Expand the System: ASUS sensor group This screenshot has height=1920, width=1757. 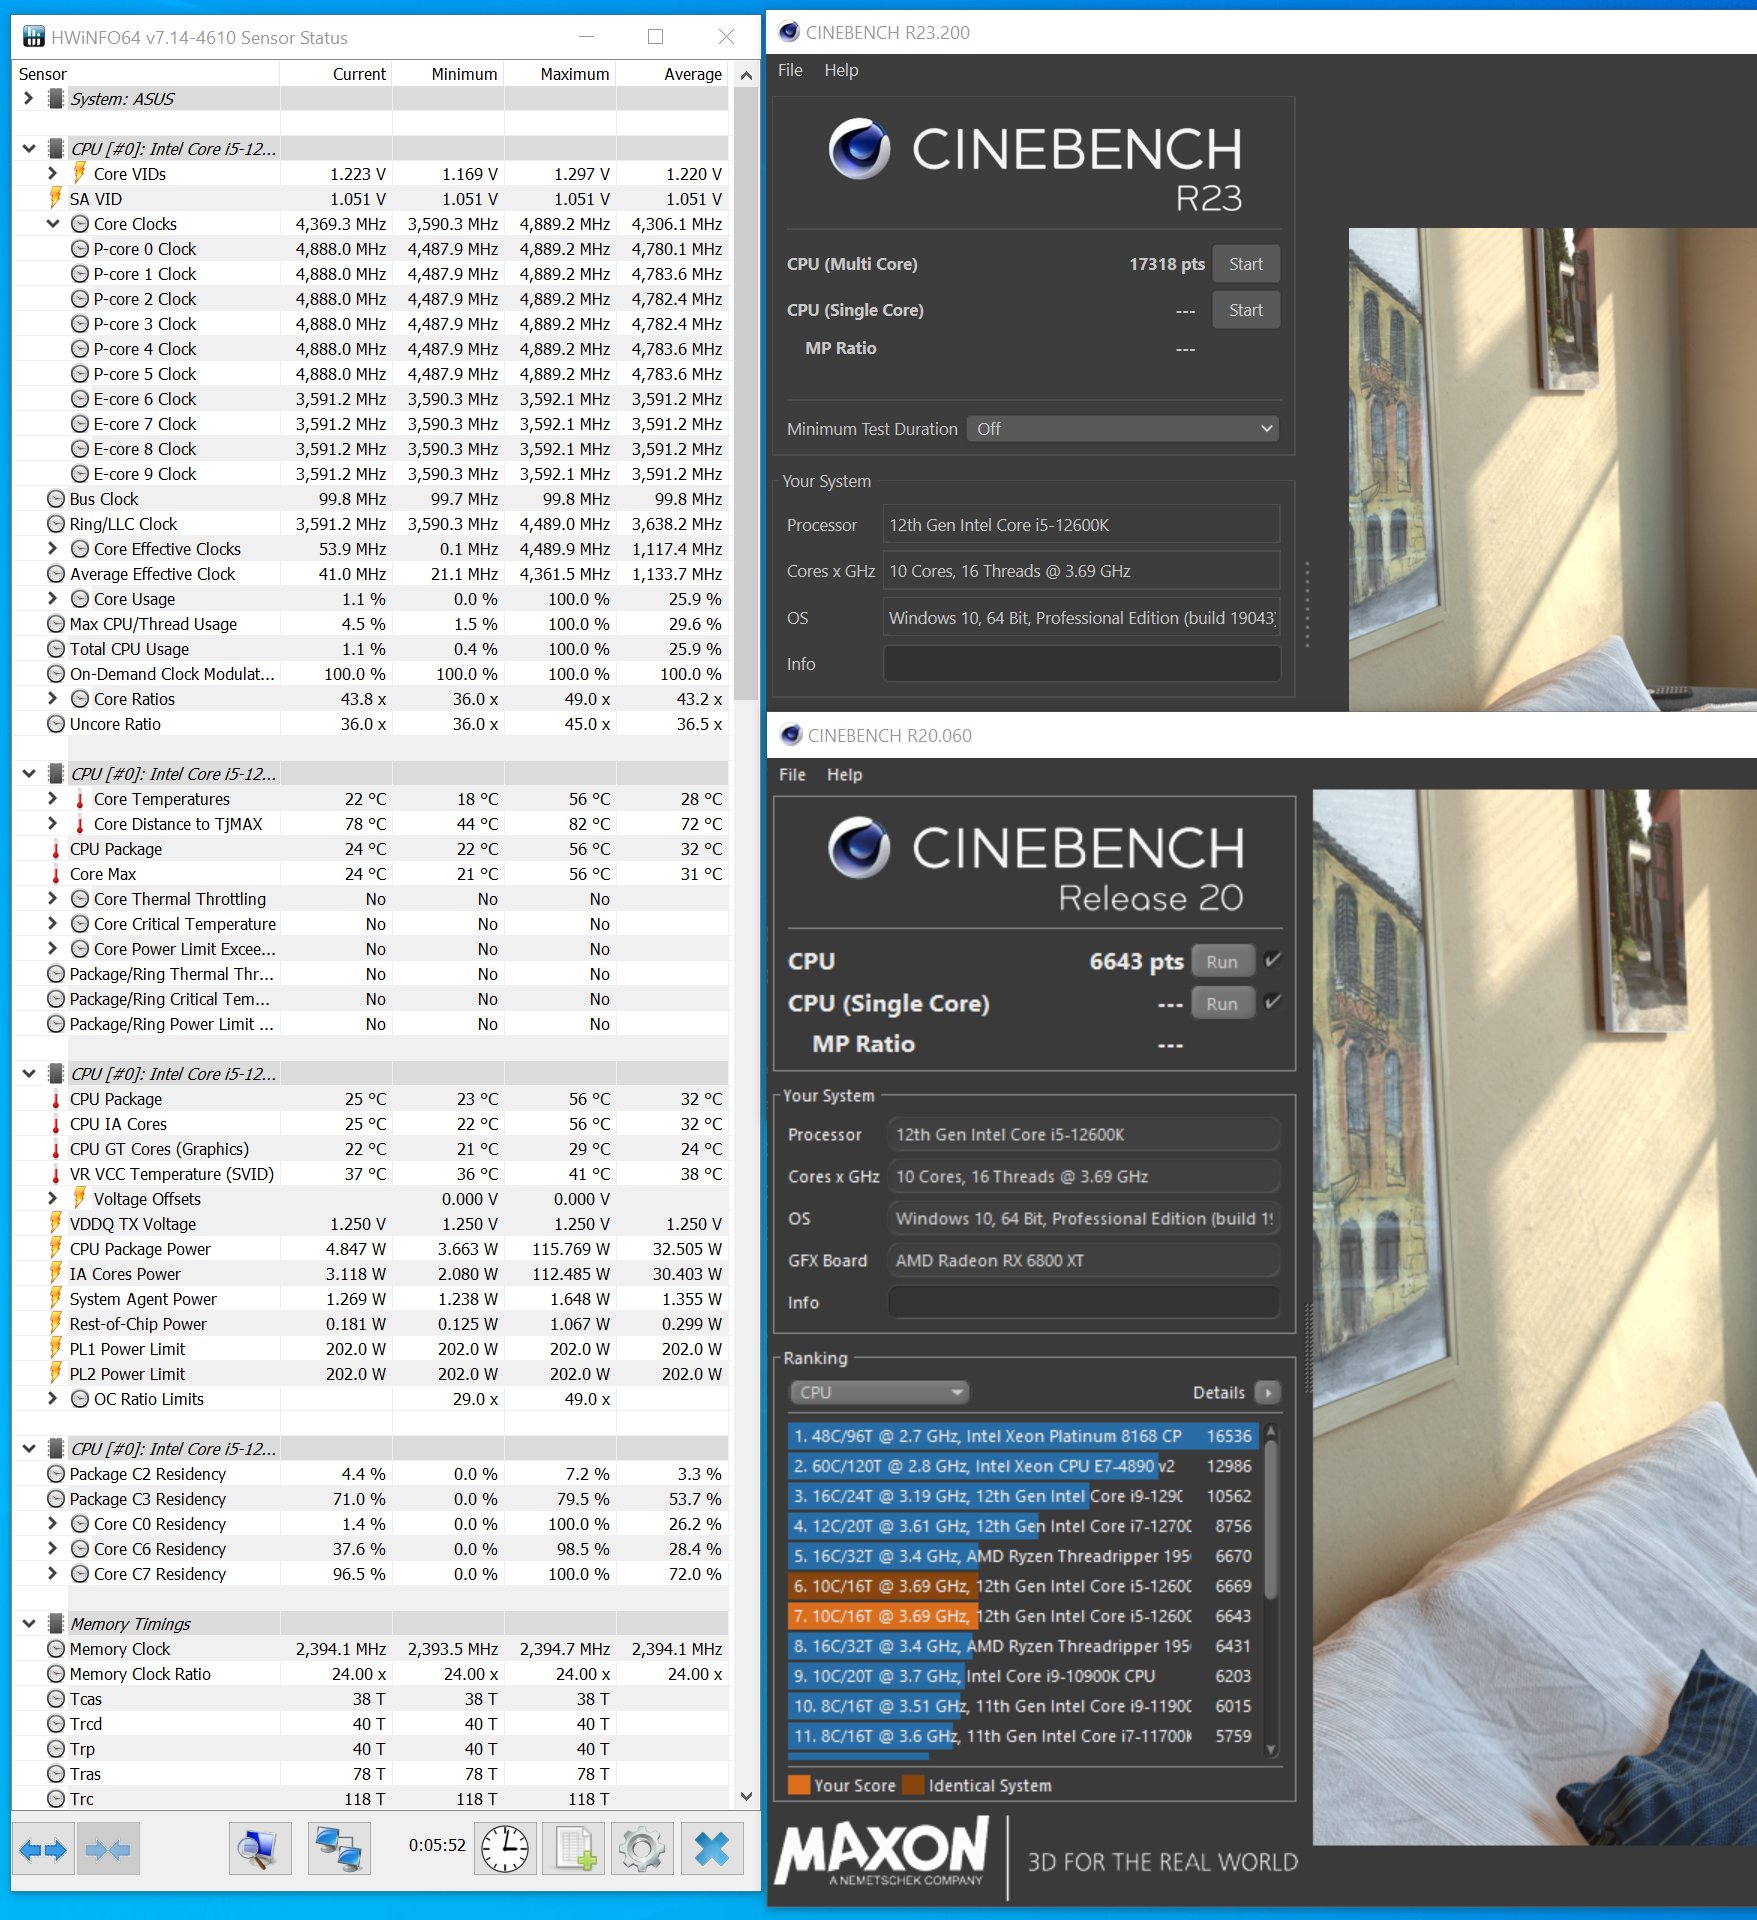(x=29, y=99)
